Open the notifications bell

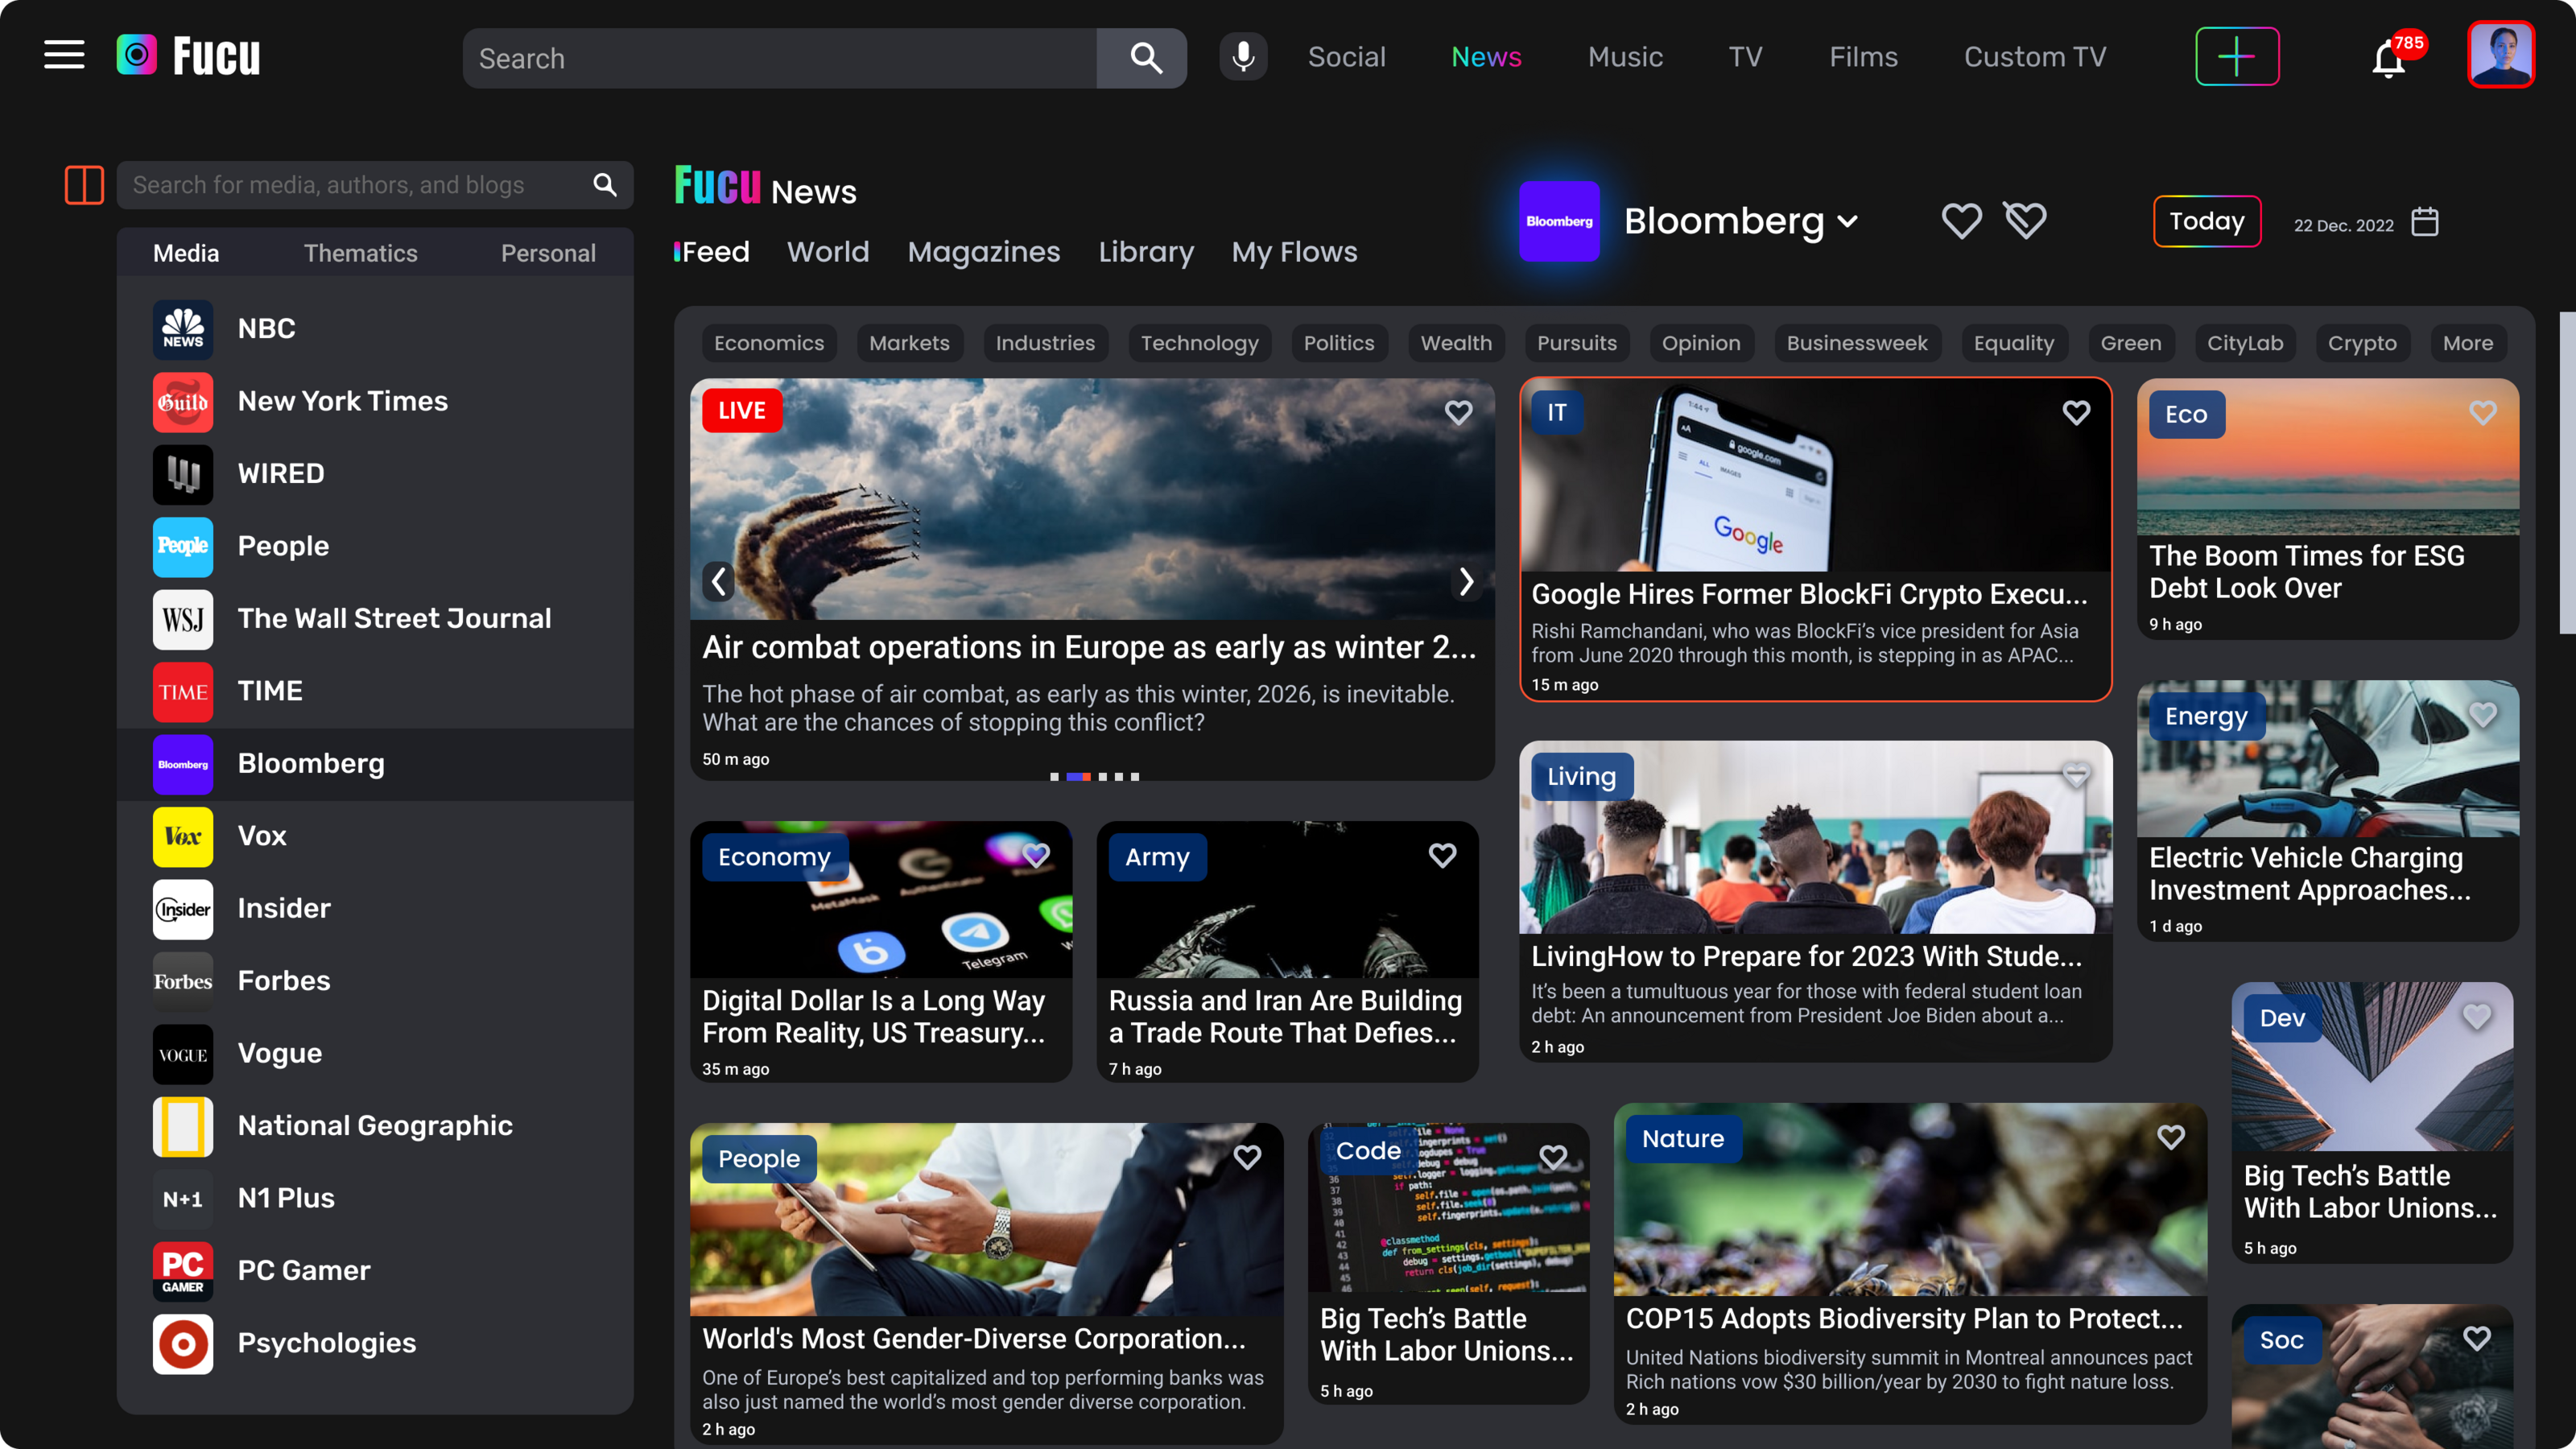pyautogui.click(x=2388, y=60)
